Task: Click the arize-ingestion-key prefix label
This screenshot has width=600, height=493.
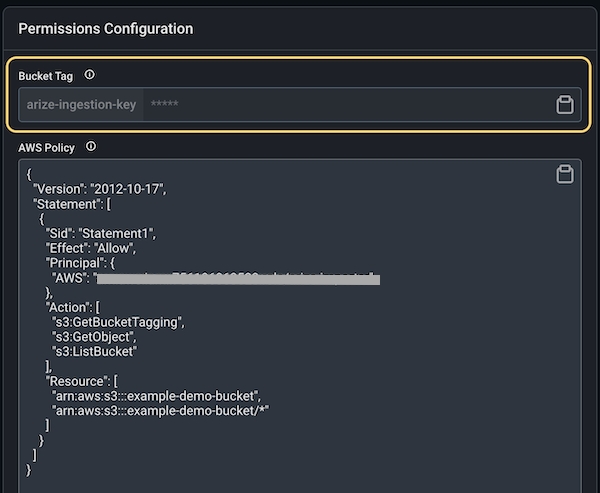Action: (81, 104)
